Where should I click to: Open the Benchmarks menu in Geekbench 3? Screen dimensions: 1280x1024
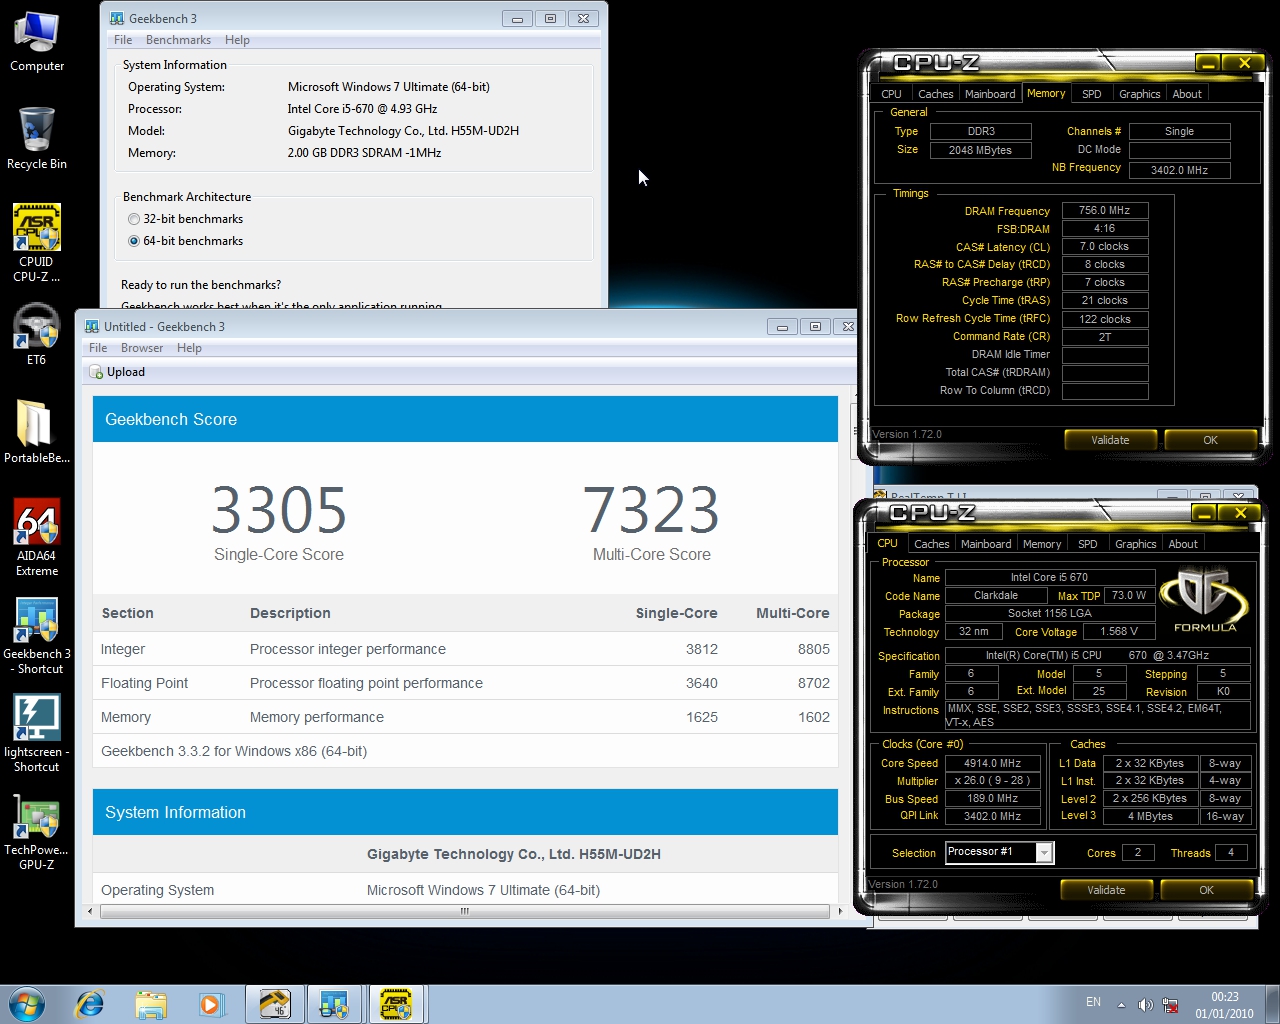[x=178, y=40]
